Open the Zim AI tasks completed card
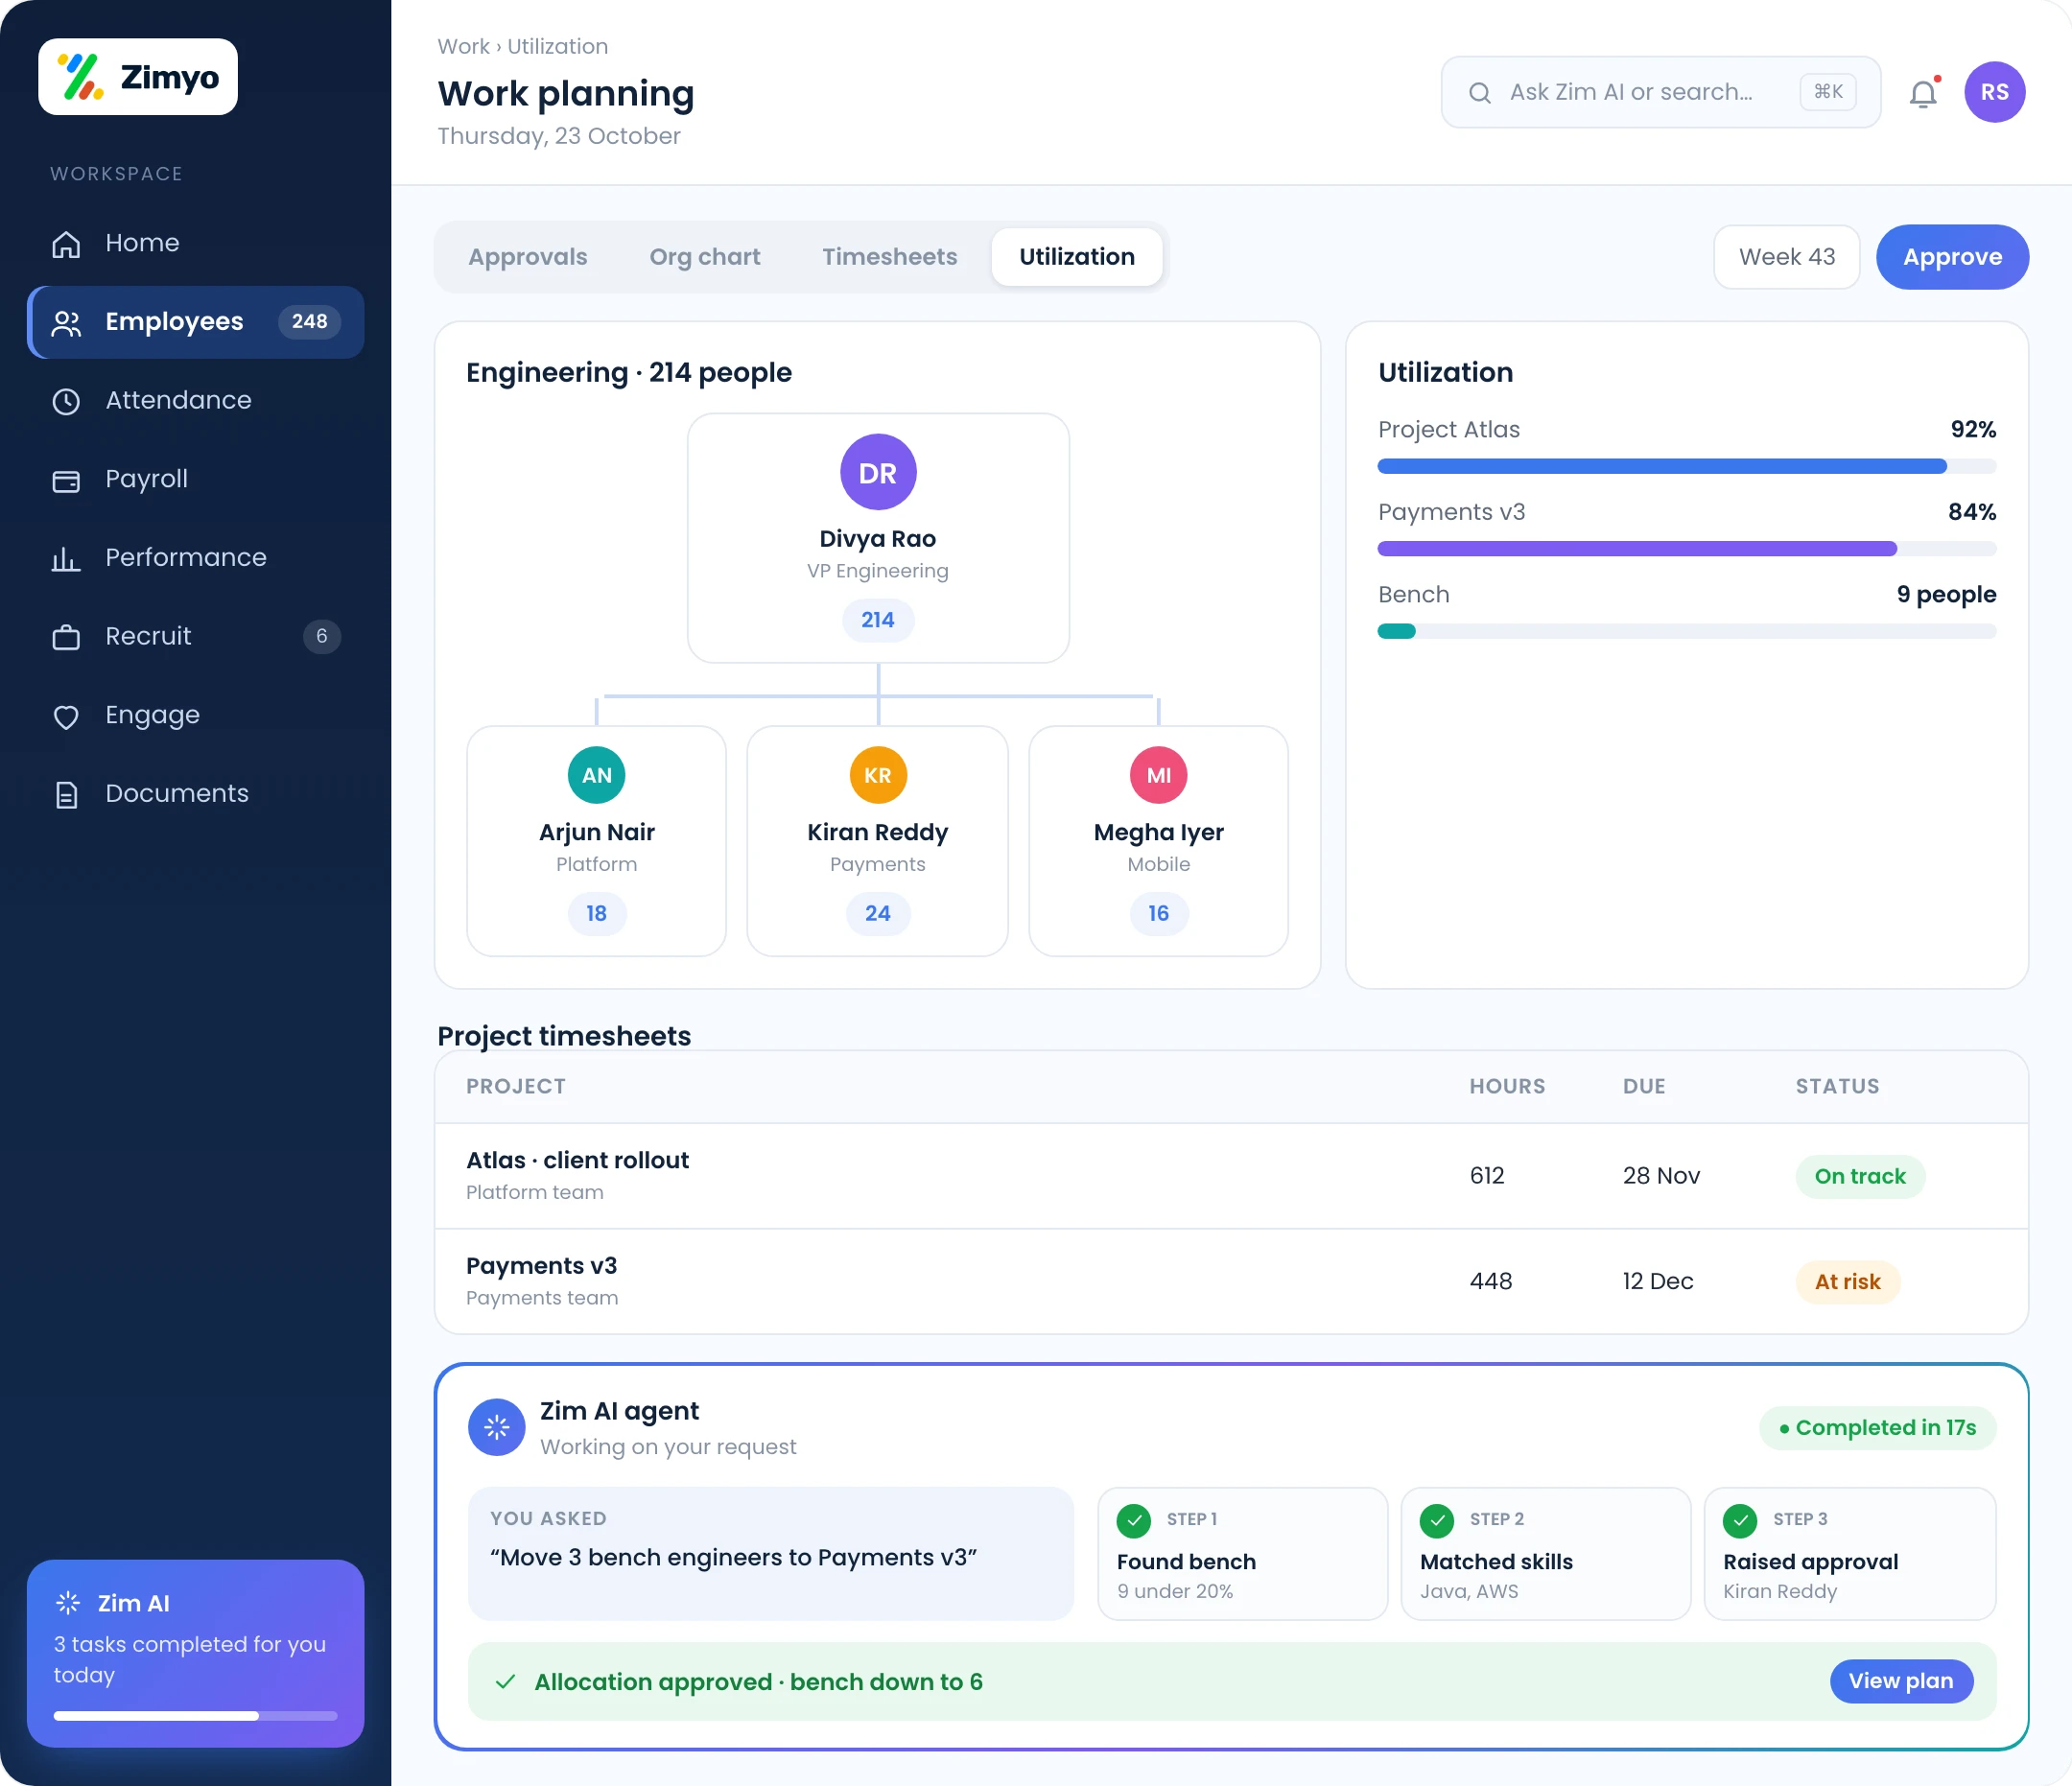Image resolution: width=2072 pixels, height=1786 pixels. pyautogui.click(x=196, y=1654)
